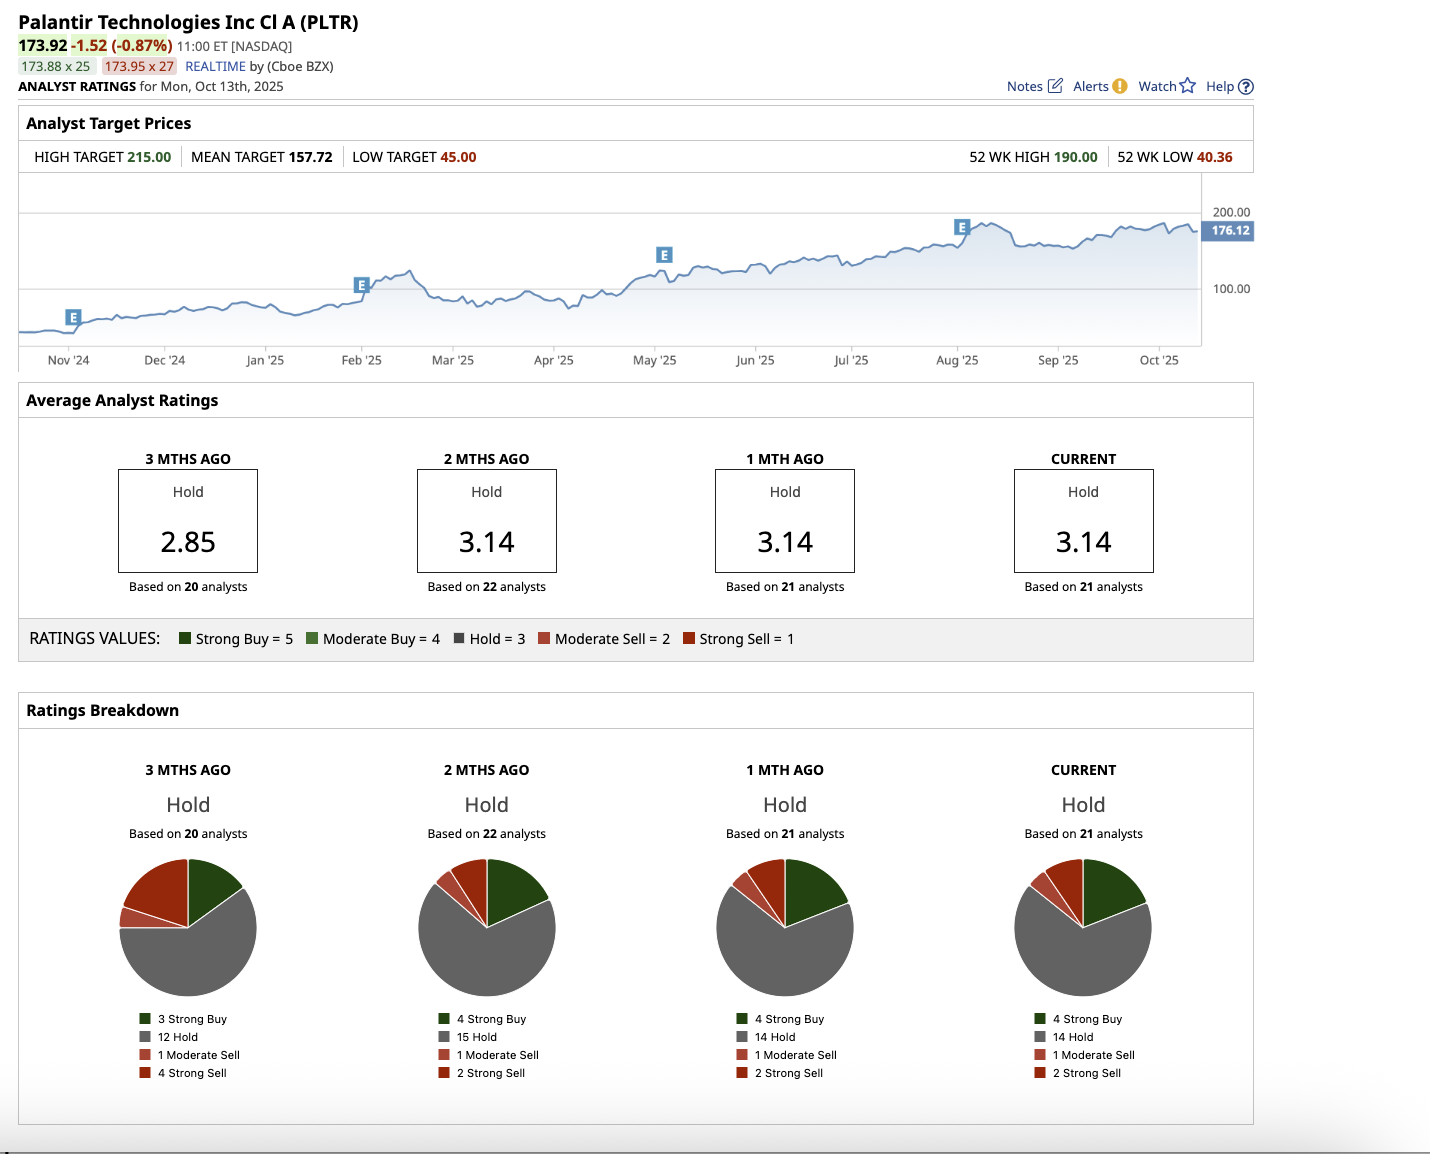Click the orange Alerts exclamation icon

(x=1120, y=86)
